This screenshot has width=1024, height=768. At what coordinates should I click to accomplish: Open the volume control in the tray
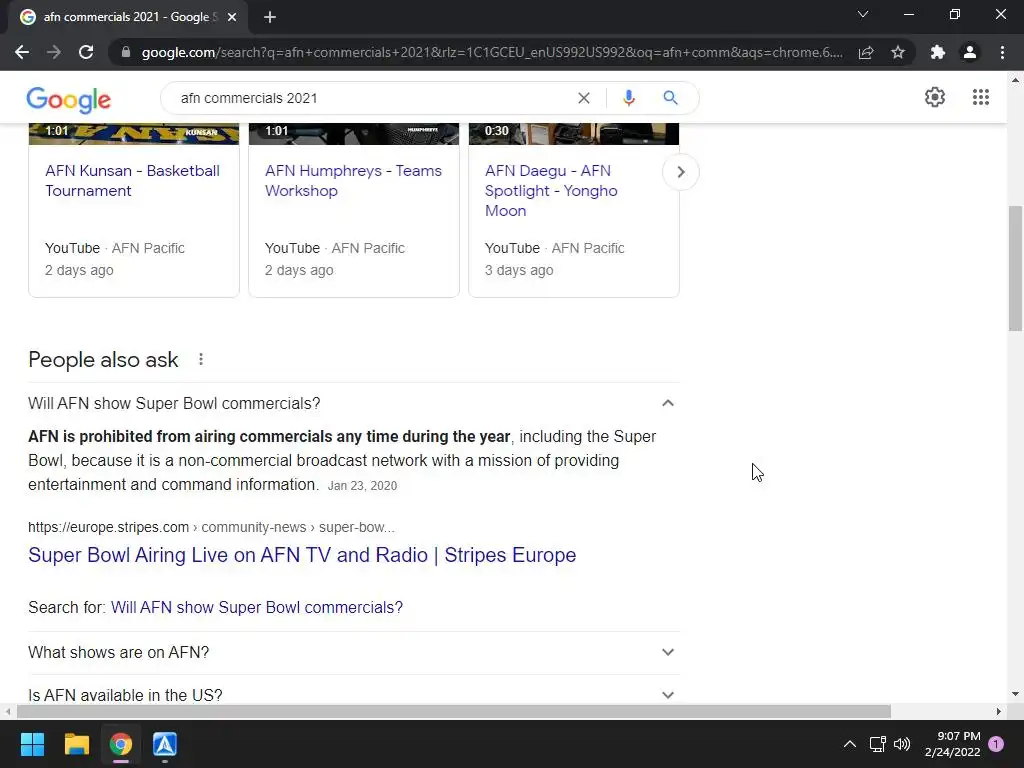902,744
